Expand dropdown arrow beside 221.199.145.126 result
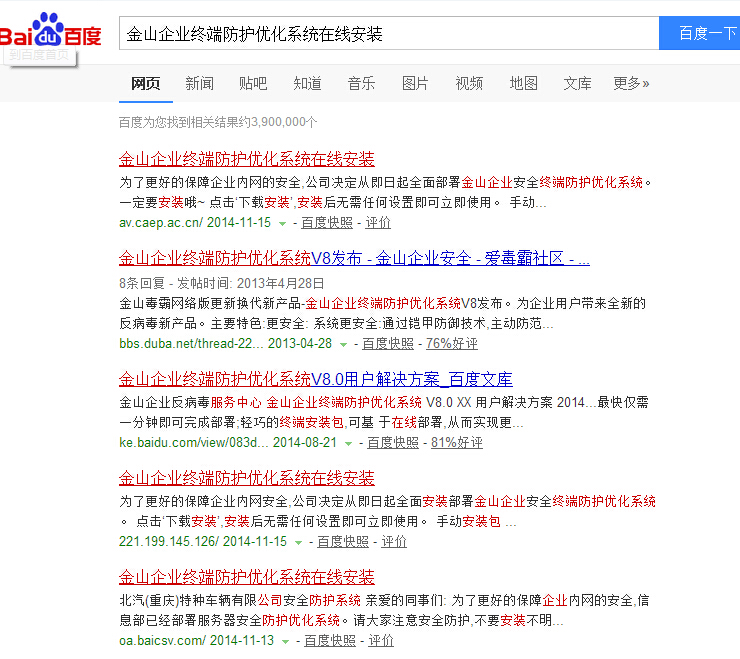The width and height of the screenshot is (740, 659). 298,543
